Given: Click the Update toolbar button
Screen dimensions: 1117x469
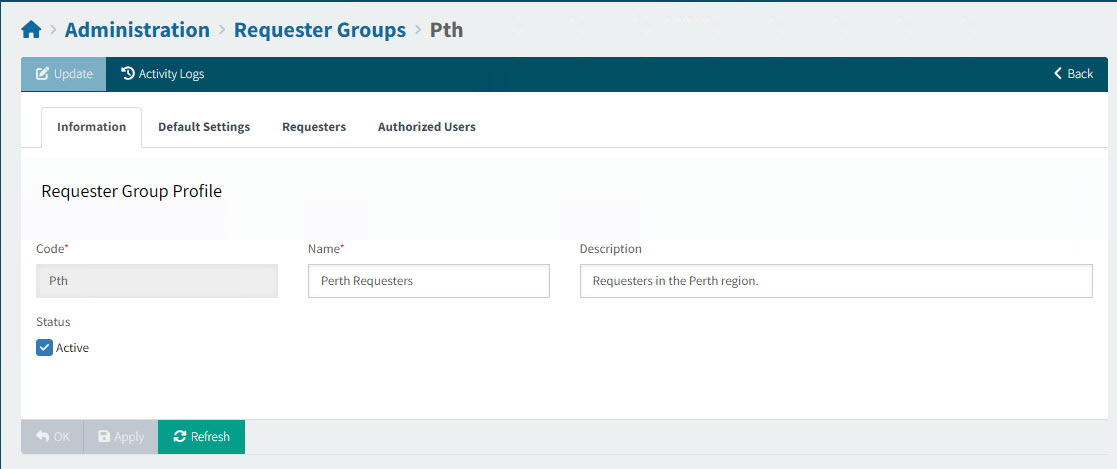Looking at the screenshot, I should pyautogui.click(x=63, y=74).
